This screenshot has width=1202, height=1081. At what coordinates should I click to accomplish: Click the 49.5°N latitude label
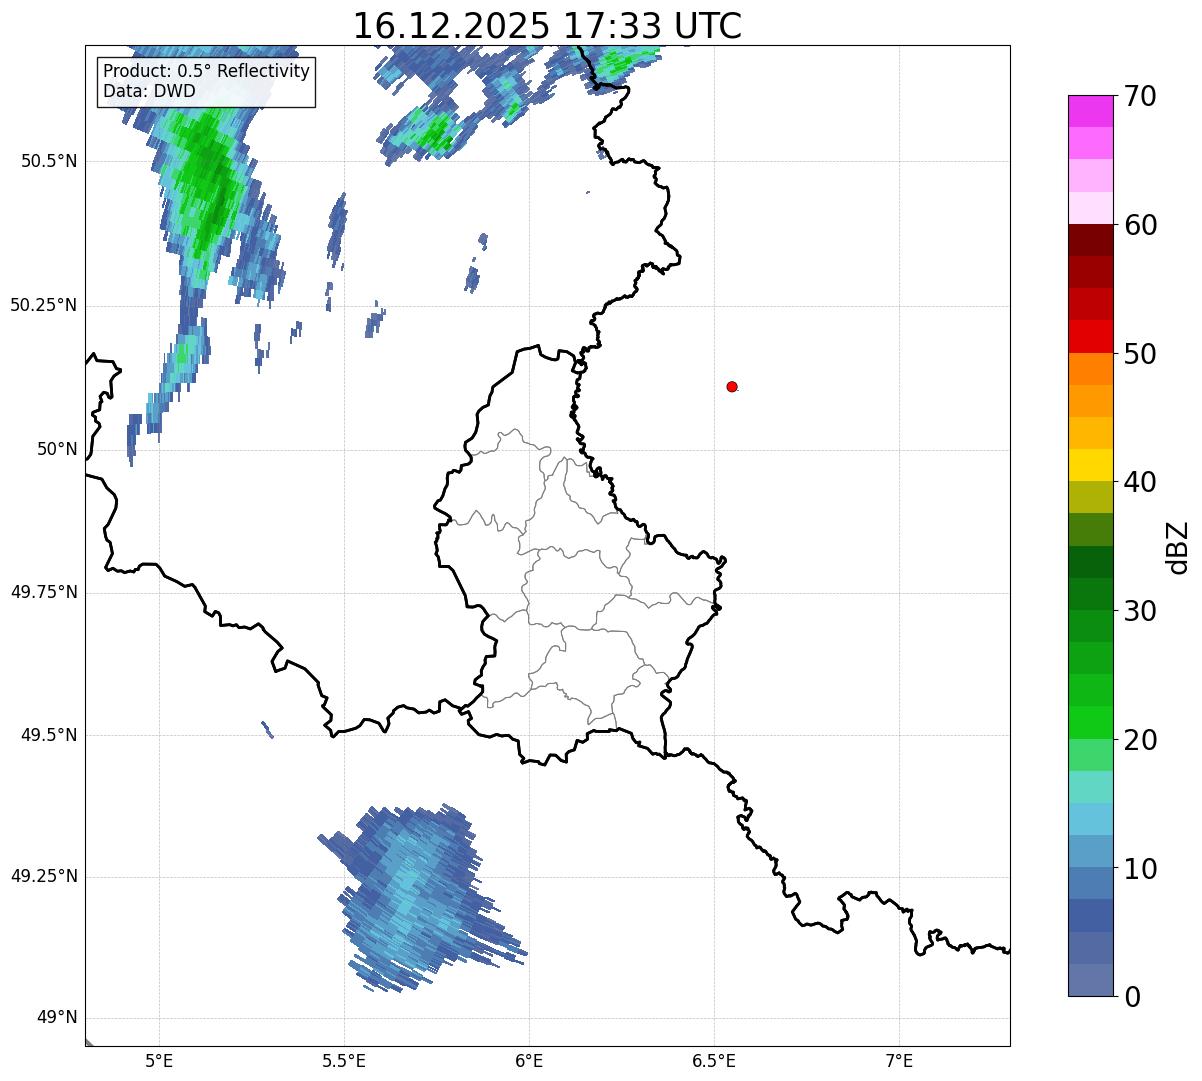[x=49, y=735]
